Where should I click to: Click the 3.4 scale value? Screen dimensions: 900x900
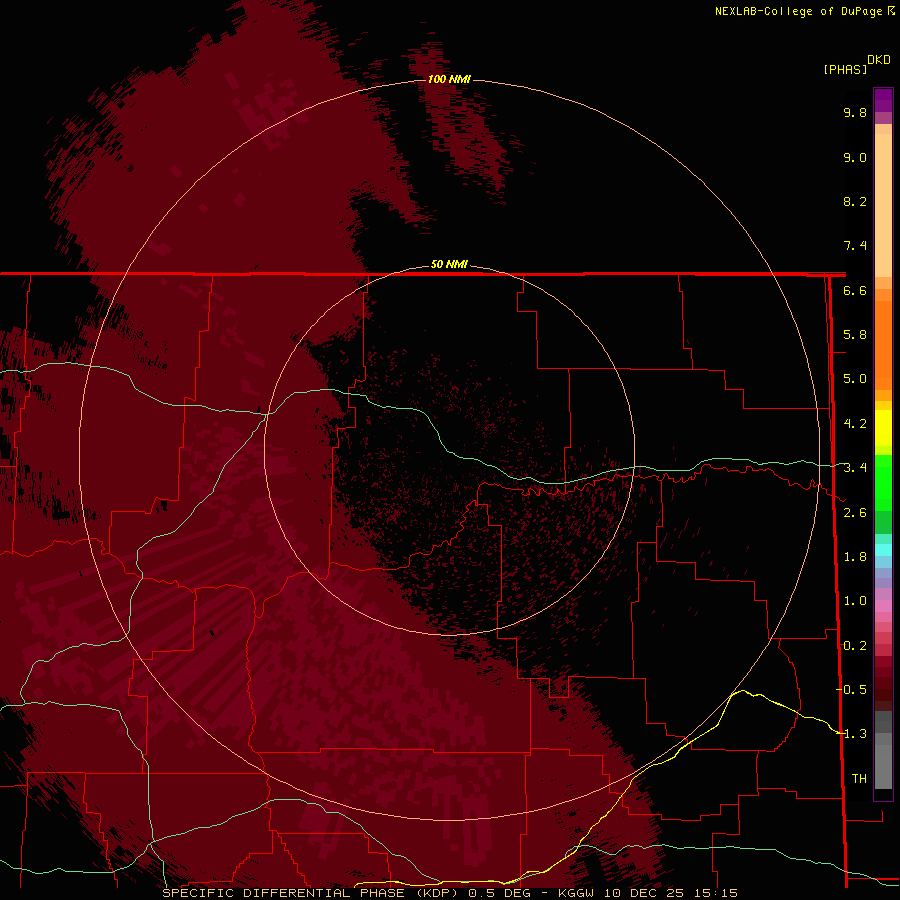point(855,468)
